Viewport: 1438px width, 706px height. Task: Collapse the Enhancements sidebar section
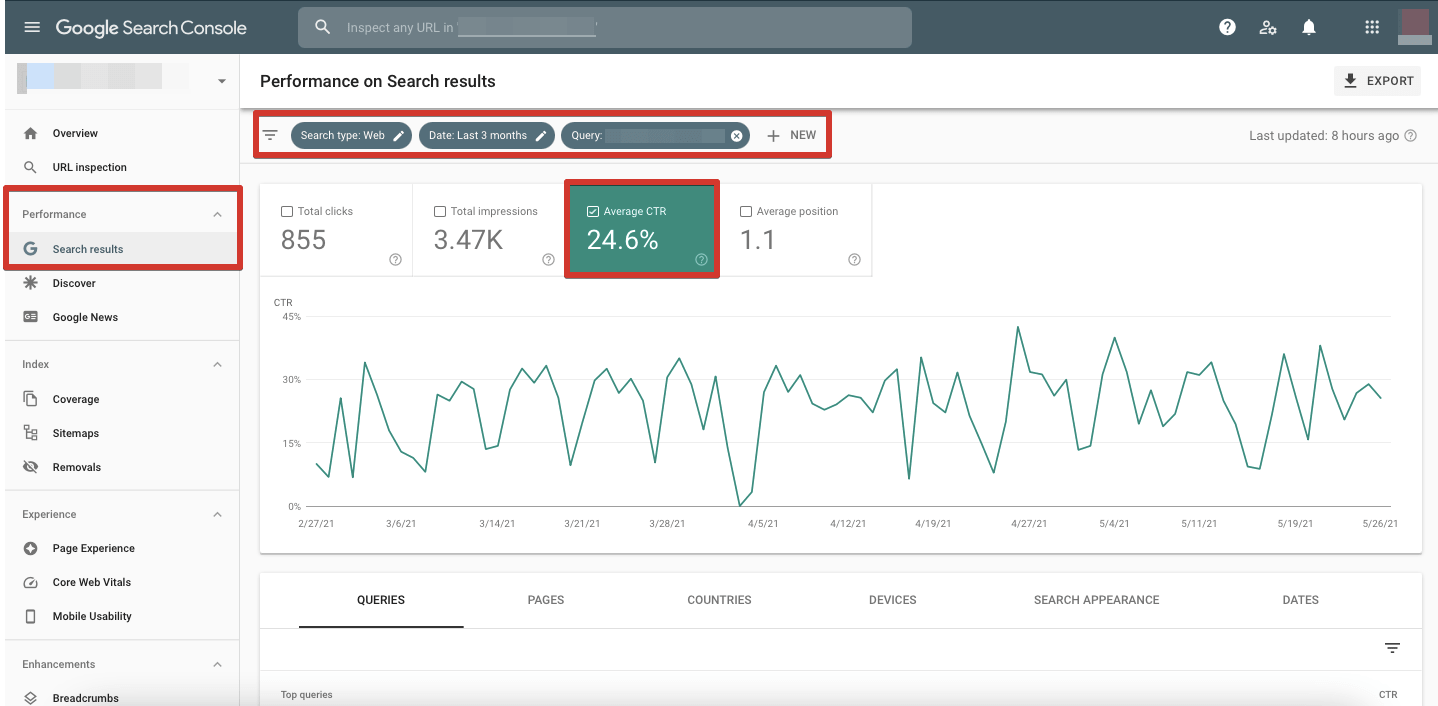pos(217,664)
